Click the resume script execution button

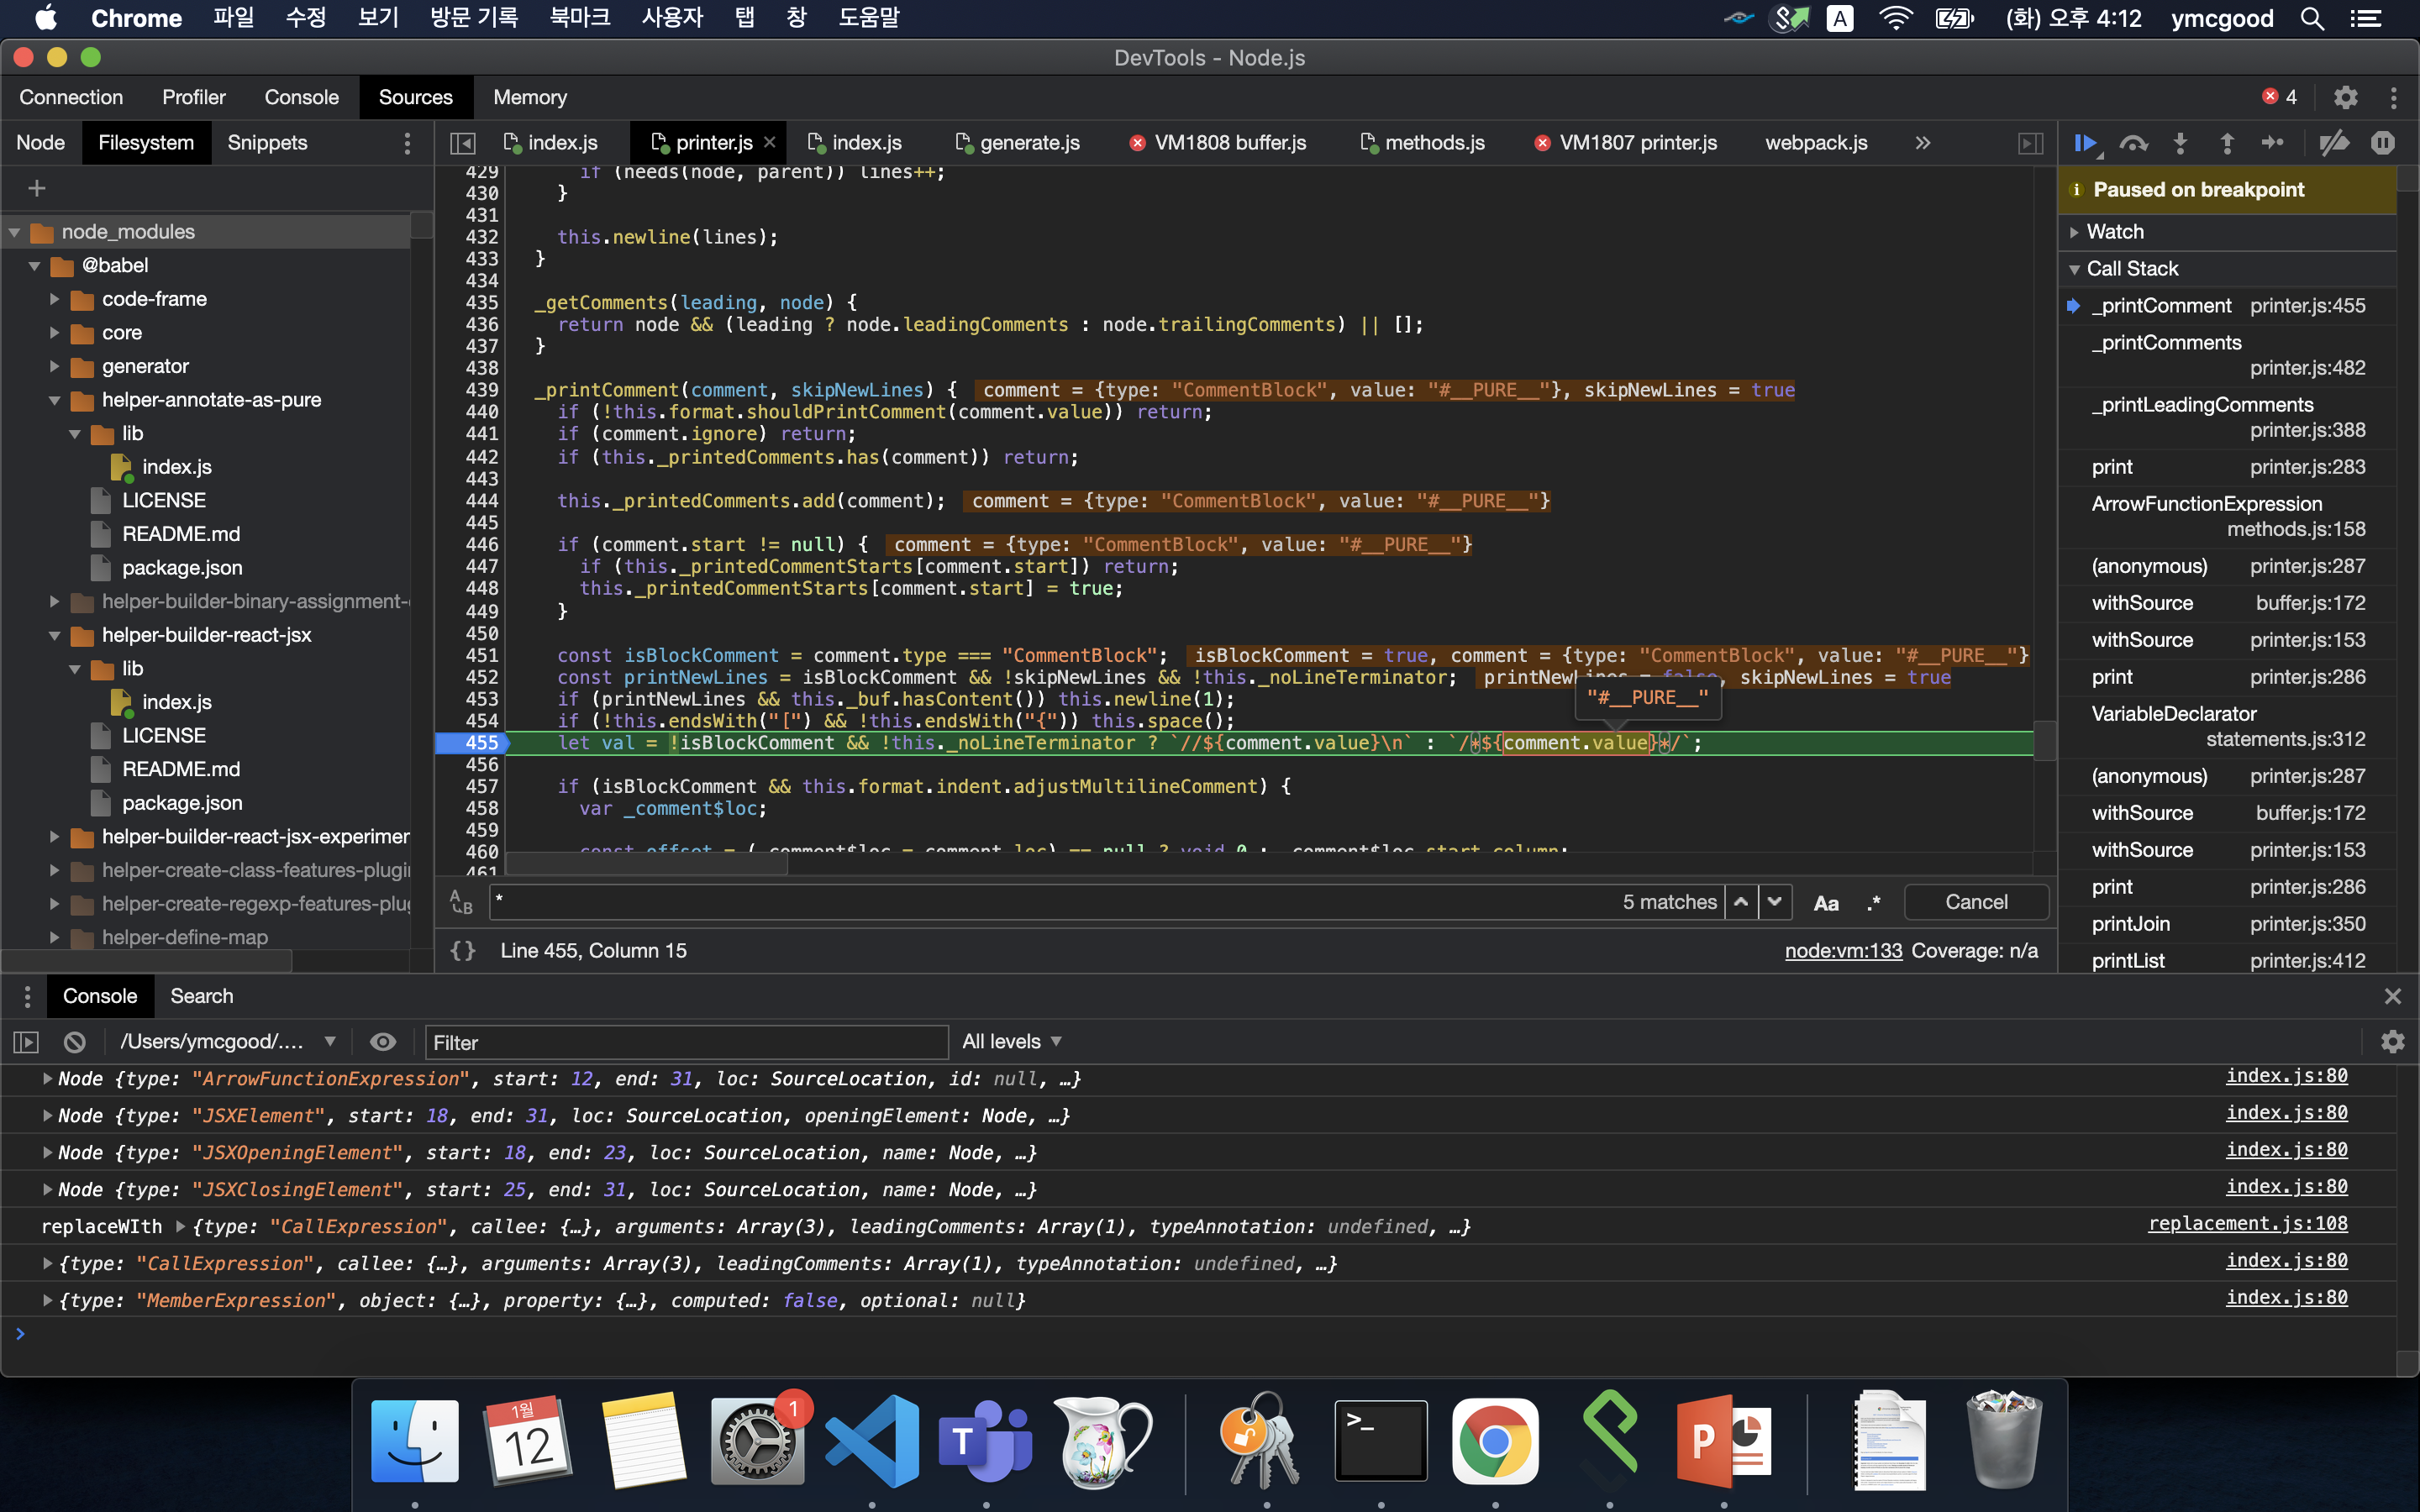[2084, 141]
